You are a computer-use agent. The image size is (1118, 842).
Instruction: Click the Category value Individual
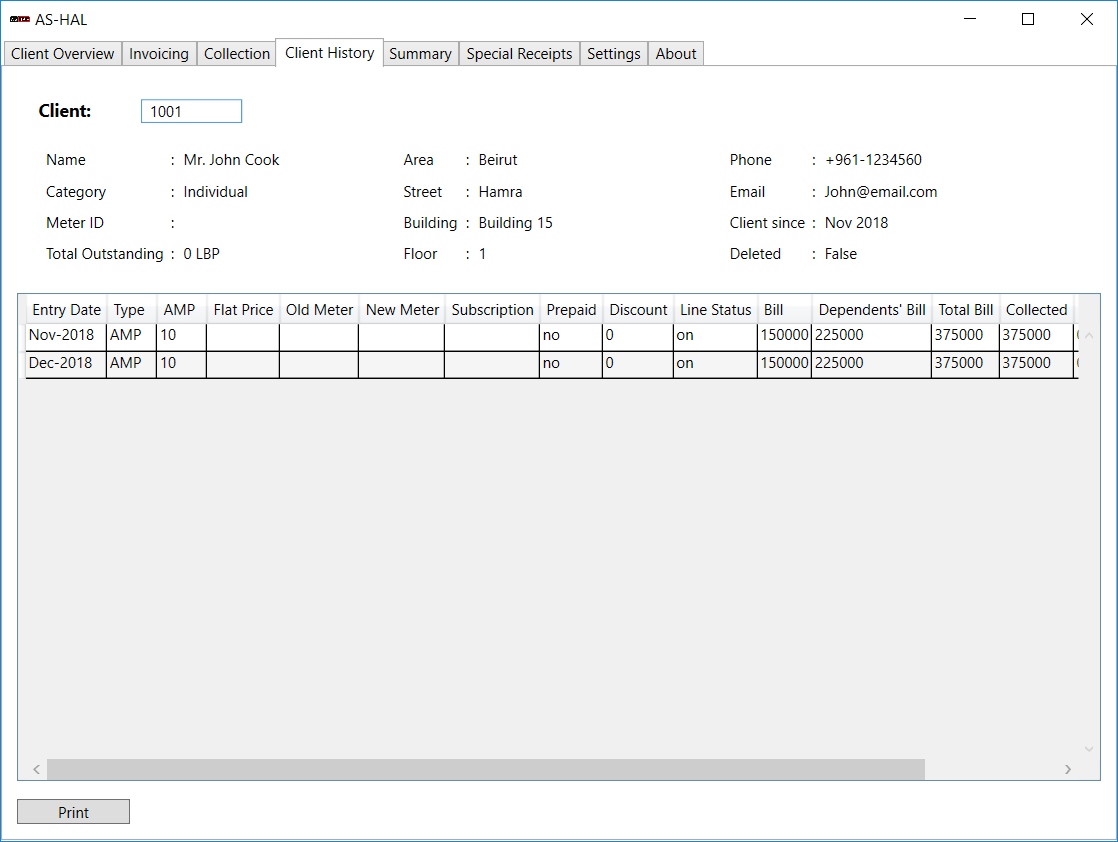(x=215, y=192)
